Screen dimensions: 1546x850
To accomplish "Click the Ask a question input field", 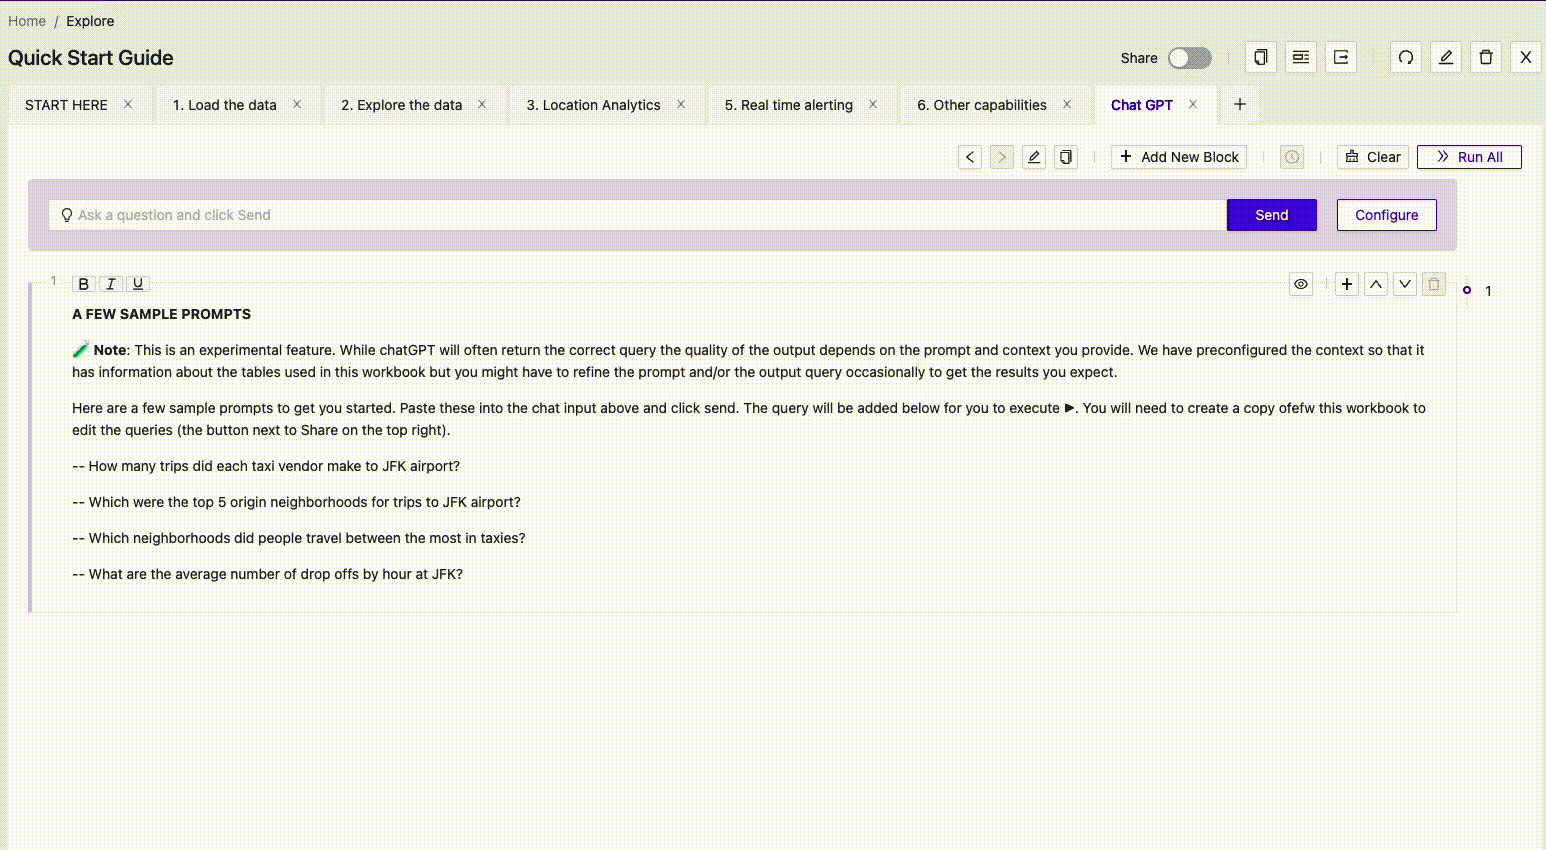I will 640,215.
